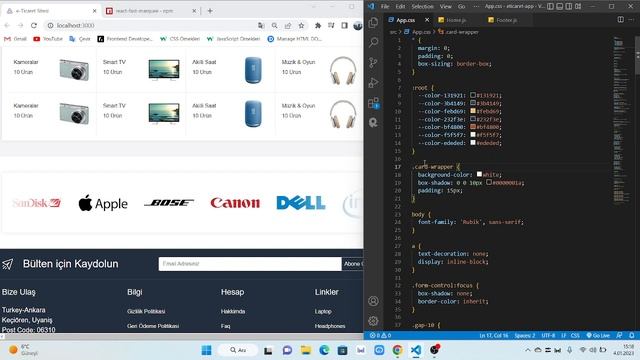Click the Abone subscribe button
The image size is (640, 360).
pyautogui.click(x=352, y=264)
